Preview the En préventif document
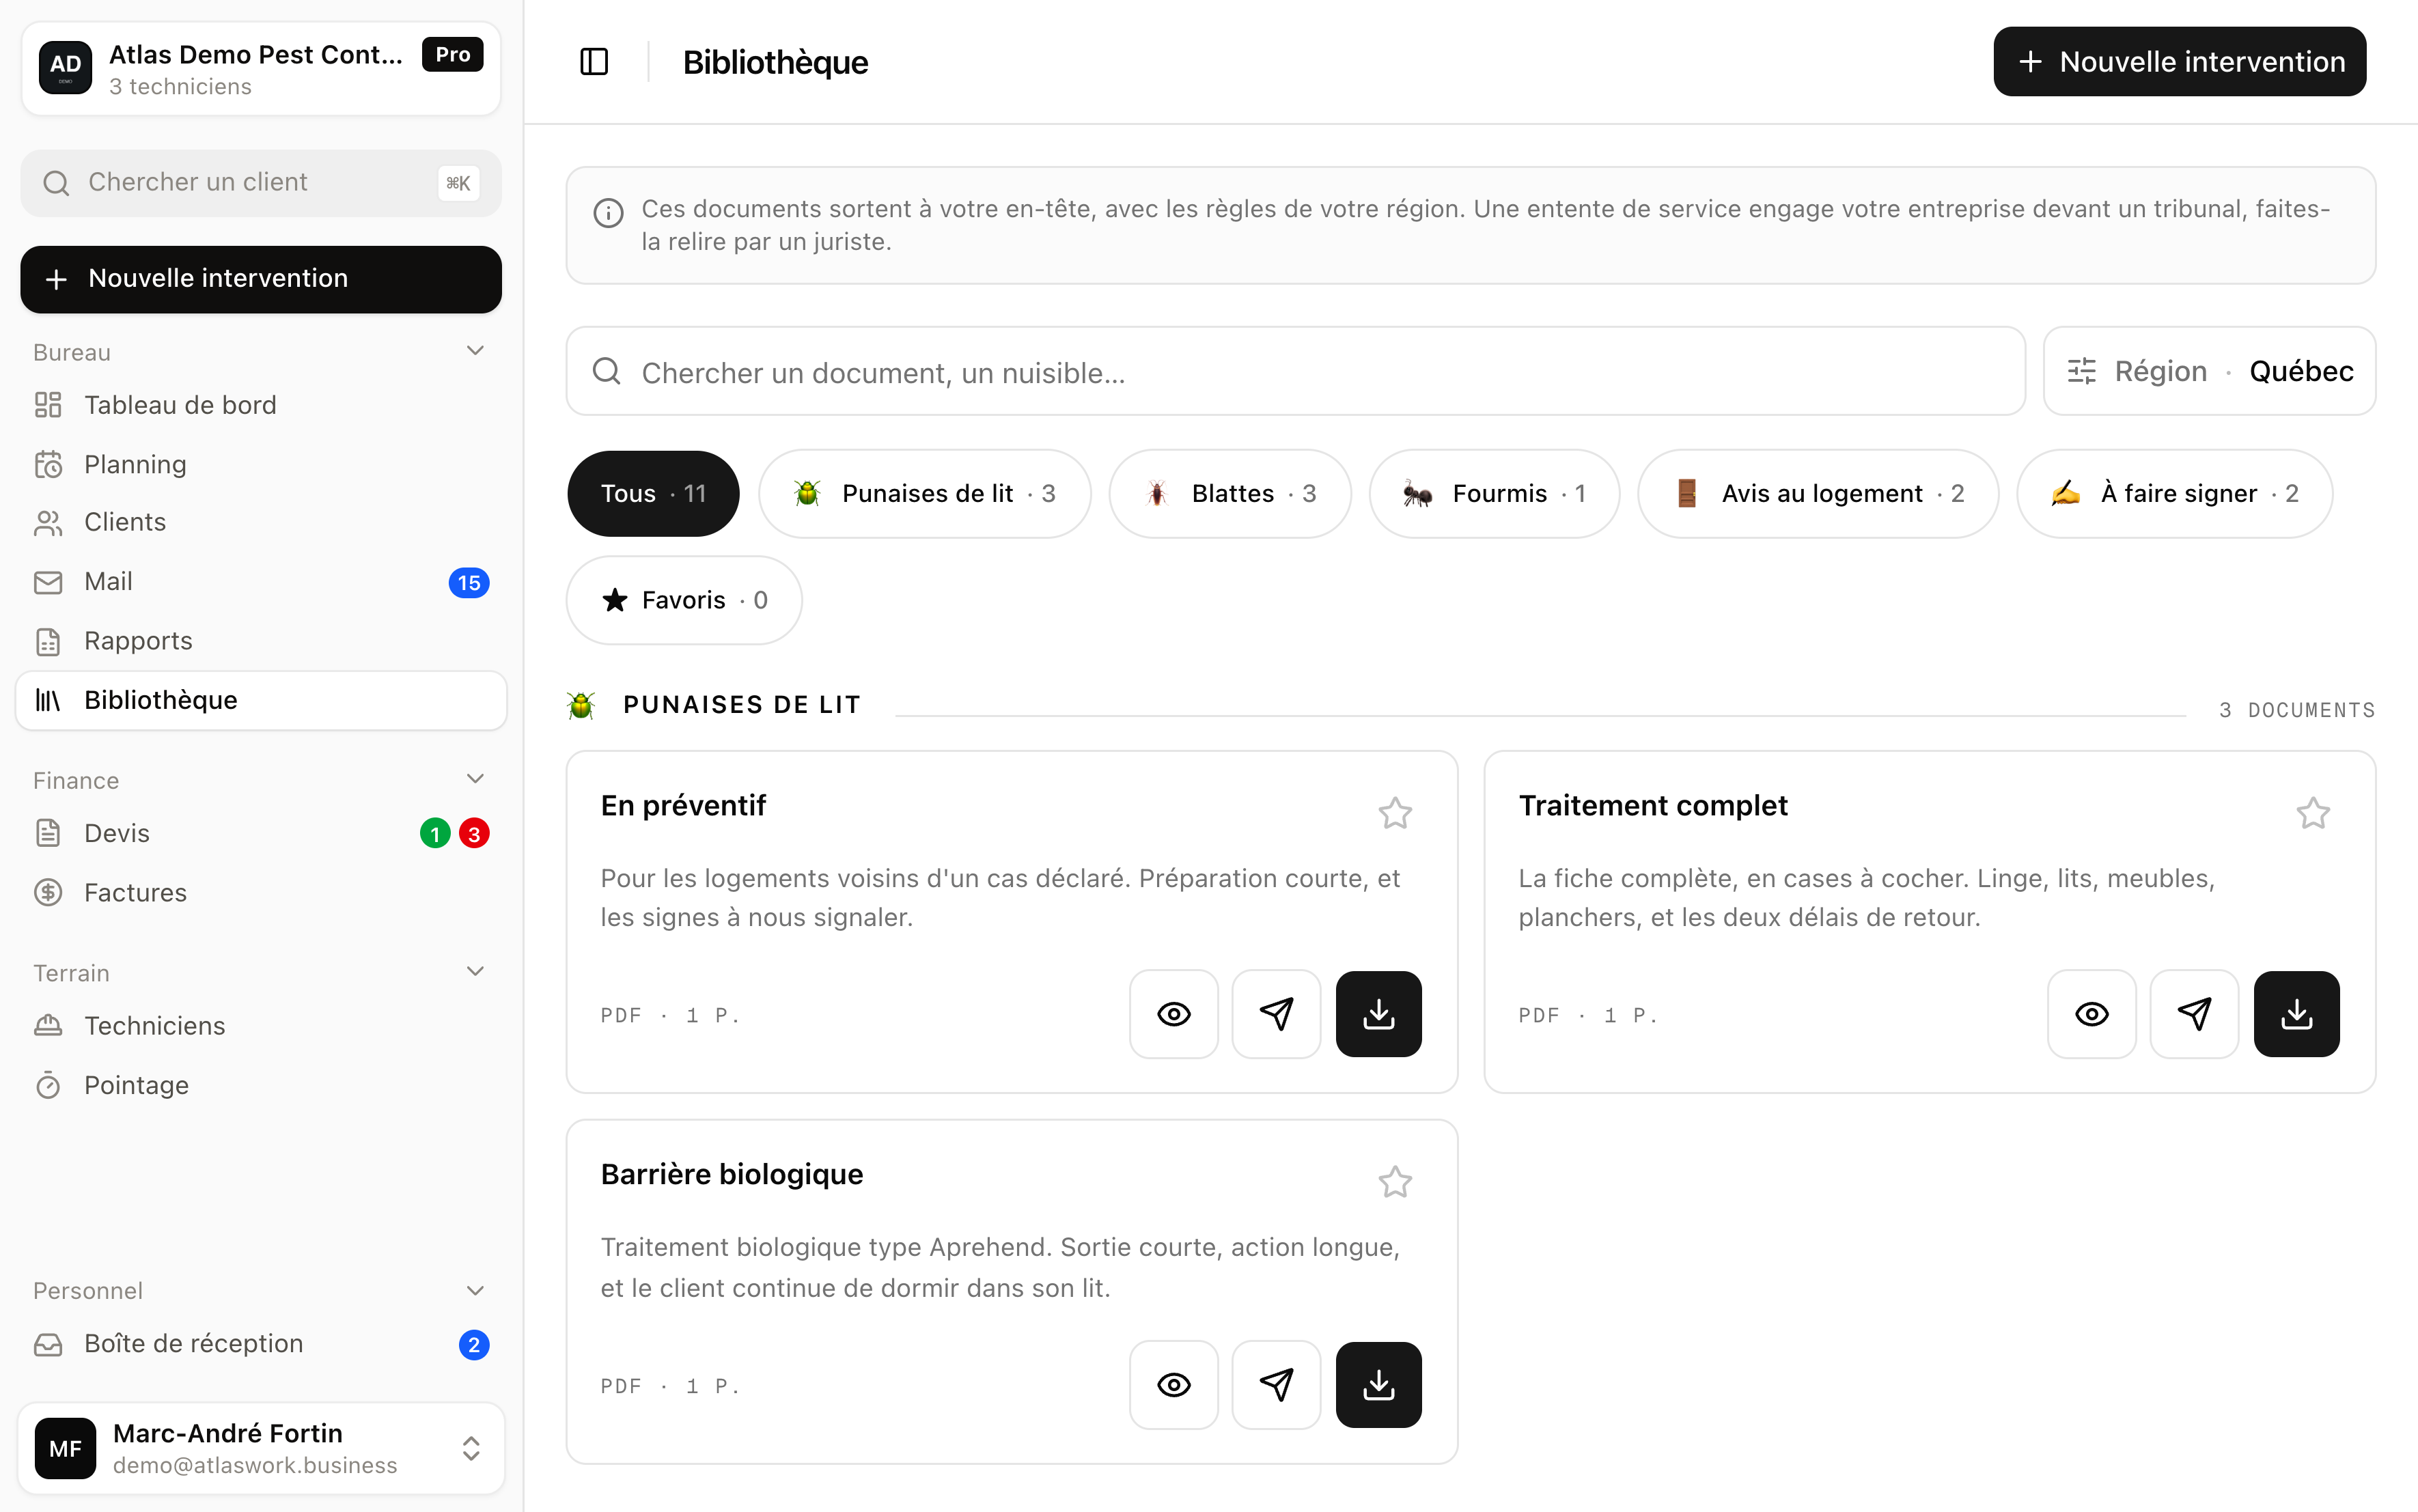The width and height of the screenshot is (2418, 1512). click(1173, 1014)
